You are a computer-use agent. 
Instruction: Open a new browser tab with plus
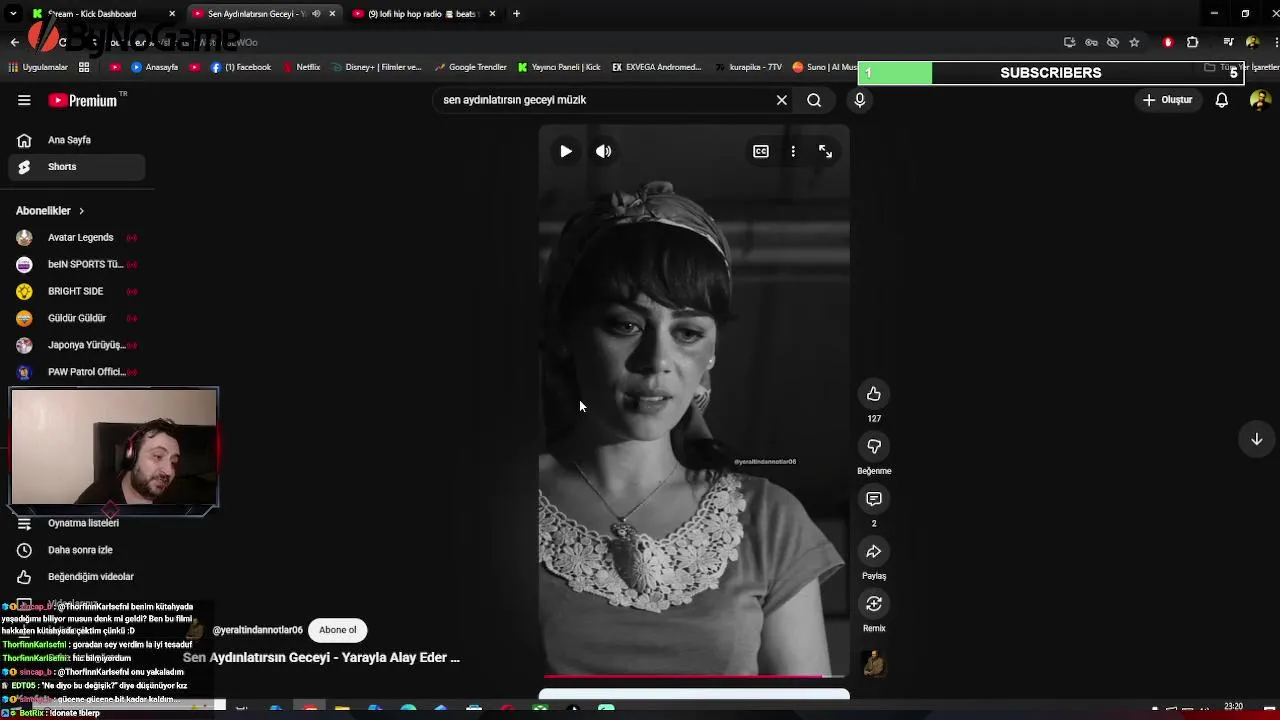[x=516, y=14]
